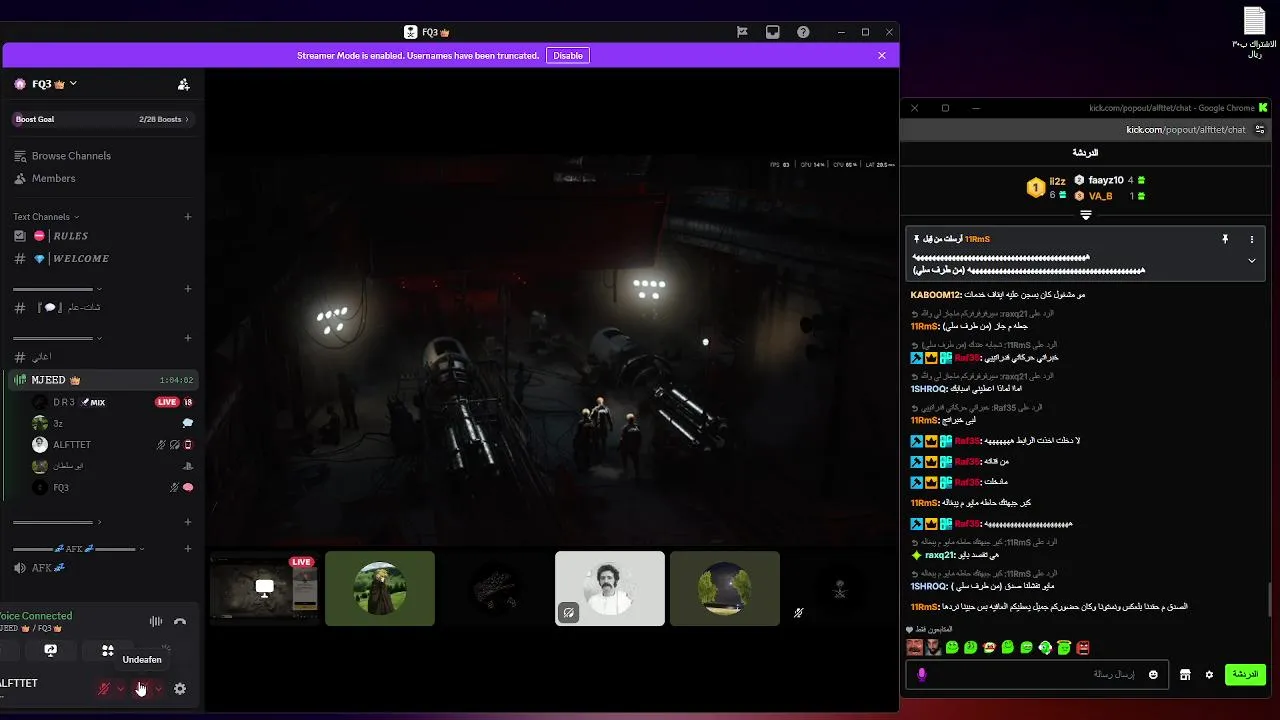
Task: Open Browse Channels
Action: (x=102, y=156)
